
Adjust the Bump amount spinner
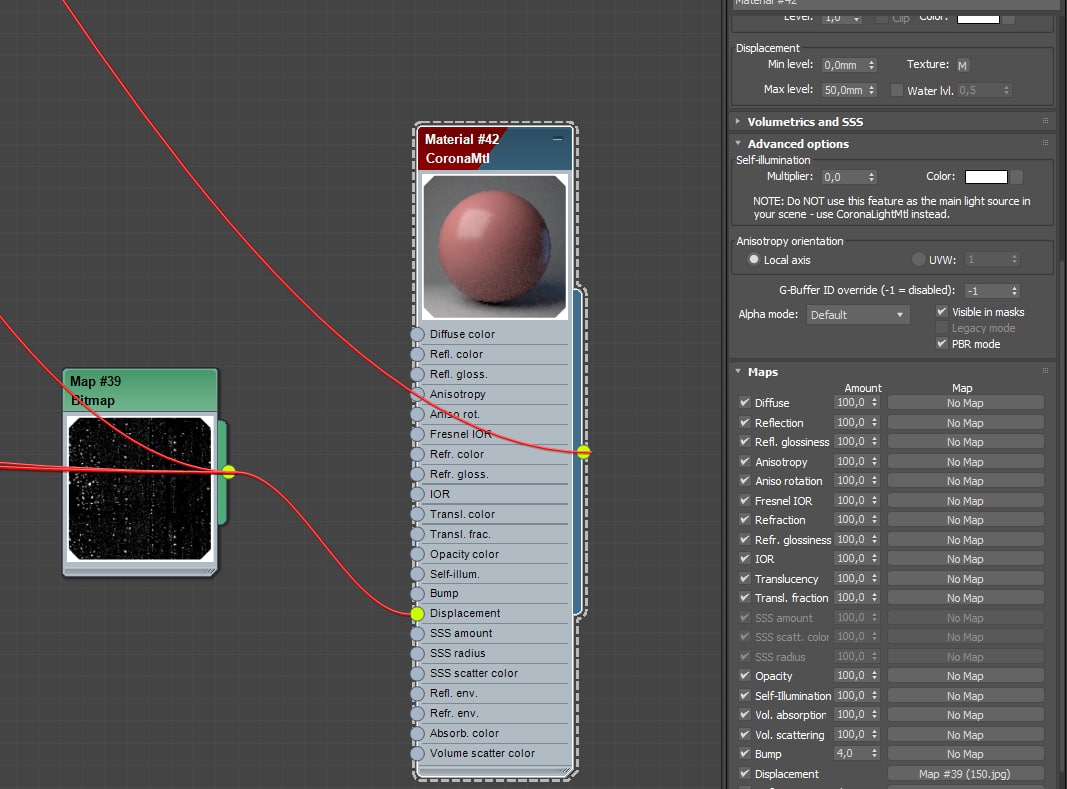pyautogui.click(x=874, y=754)
